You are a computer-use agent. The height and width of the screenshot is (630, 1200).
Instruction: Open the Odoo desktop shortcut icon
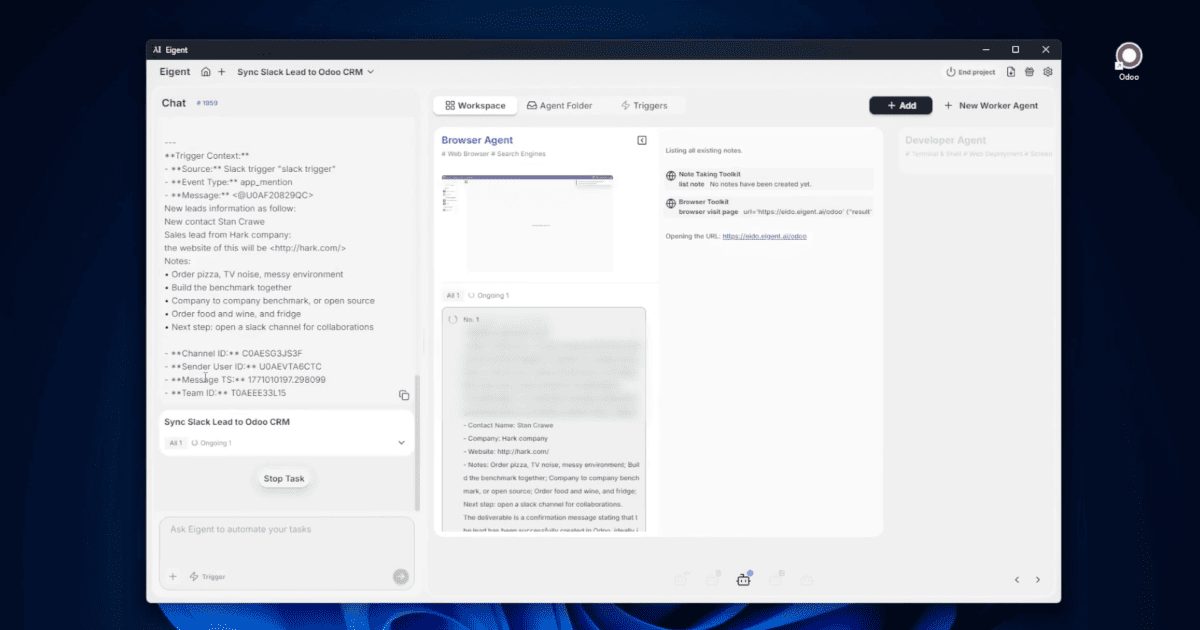pos(1128,62)
